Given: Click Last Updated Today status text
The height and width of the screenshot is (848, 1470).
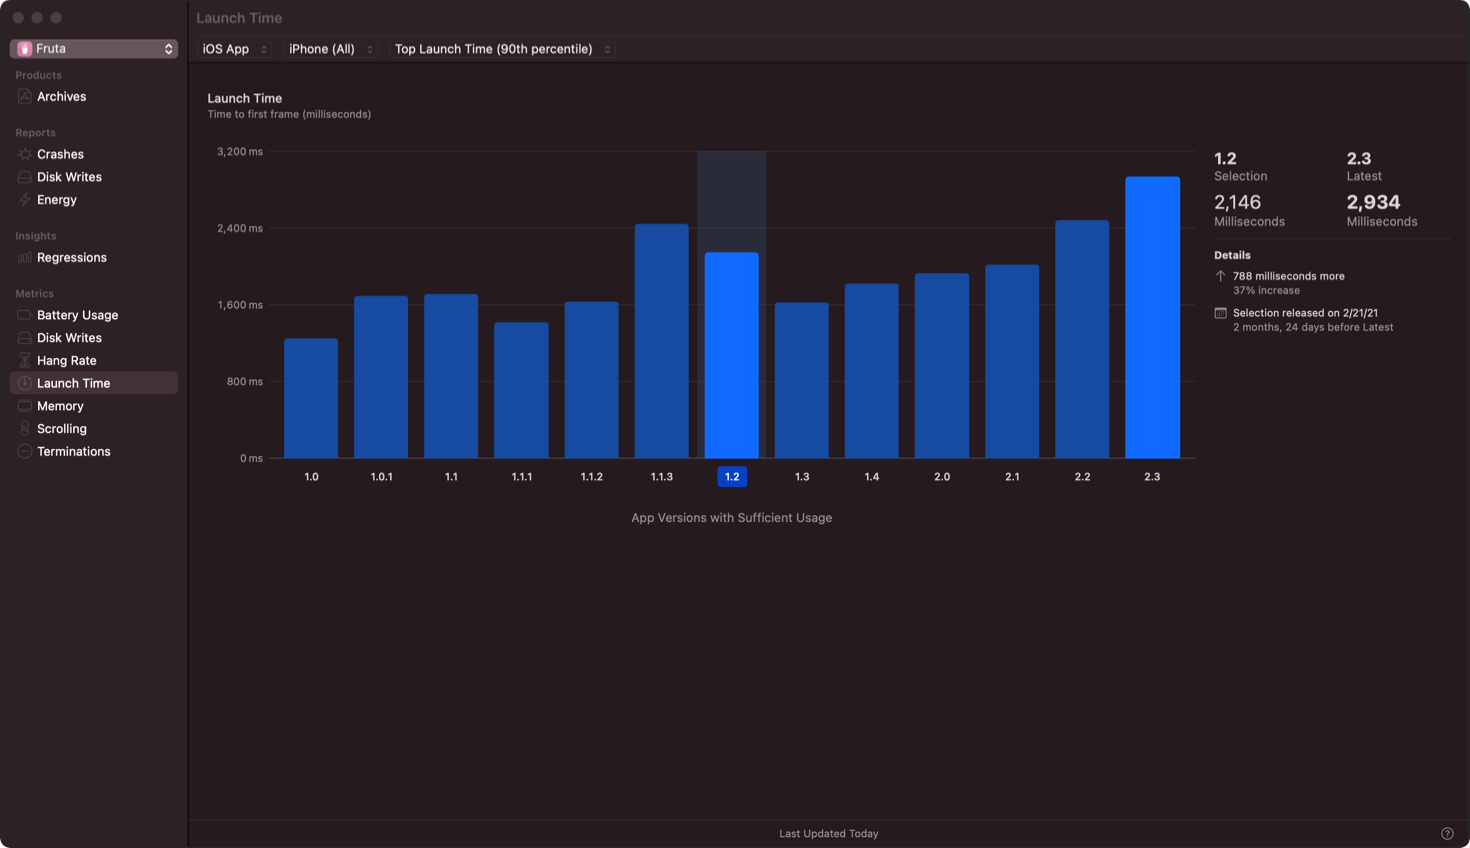Looking at the screenshot, I should [x=829, y=834].
